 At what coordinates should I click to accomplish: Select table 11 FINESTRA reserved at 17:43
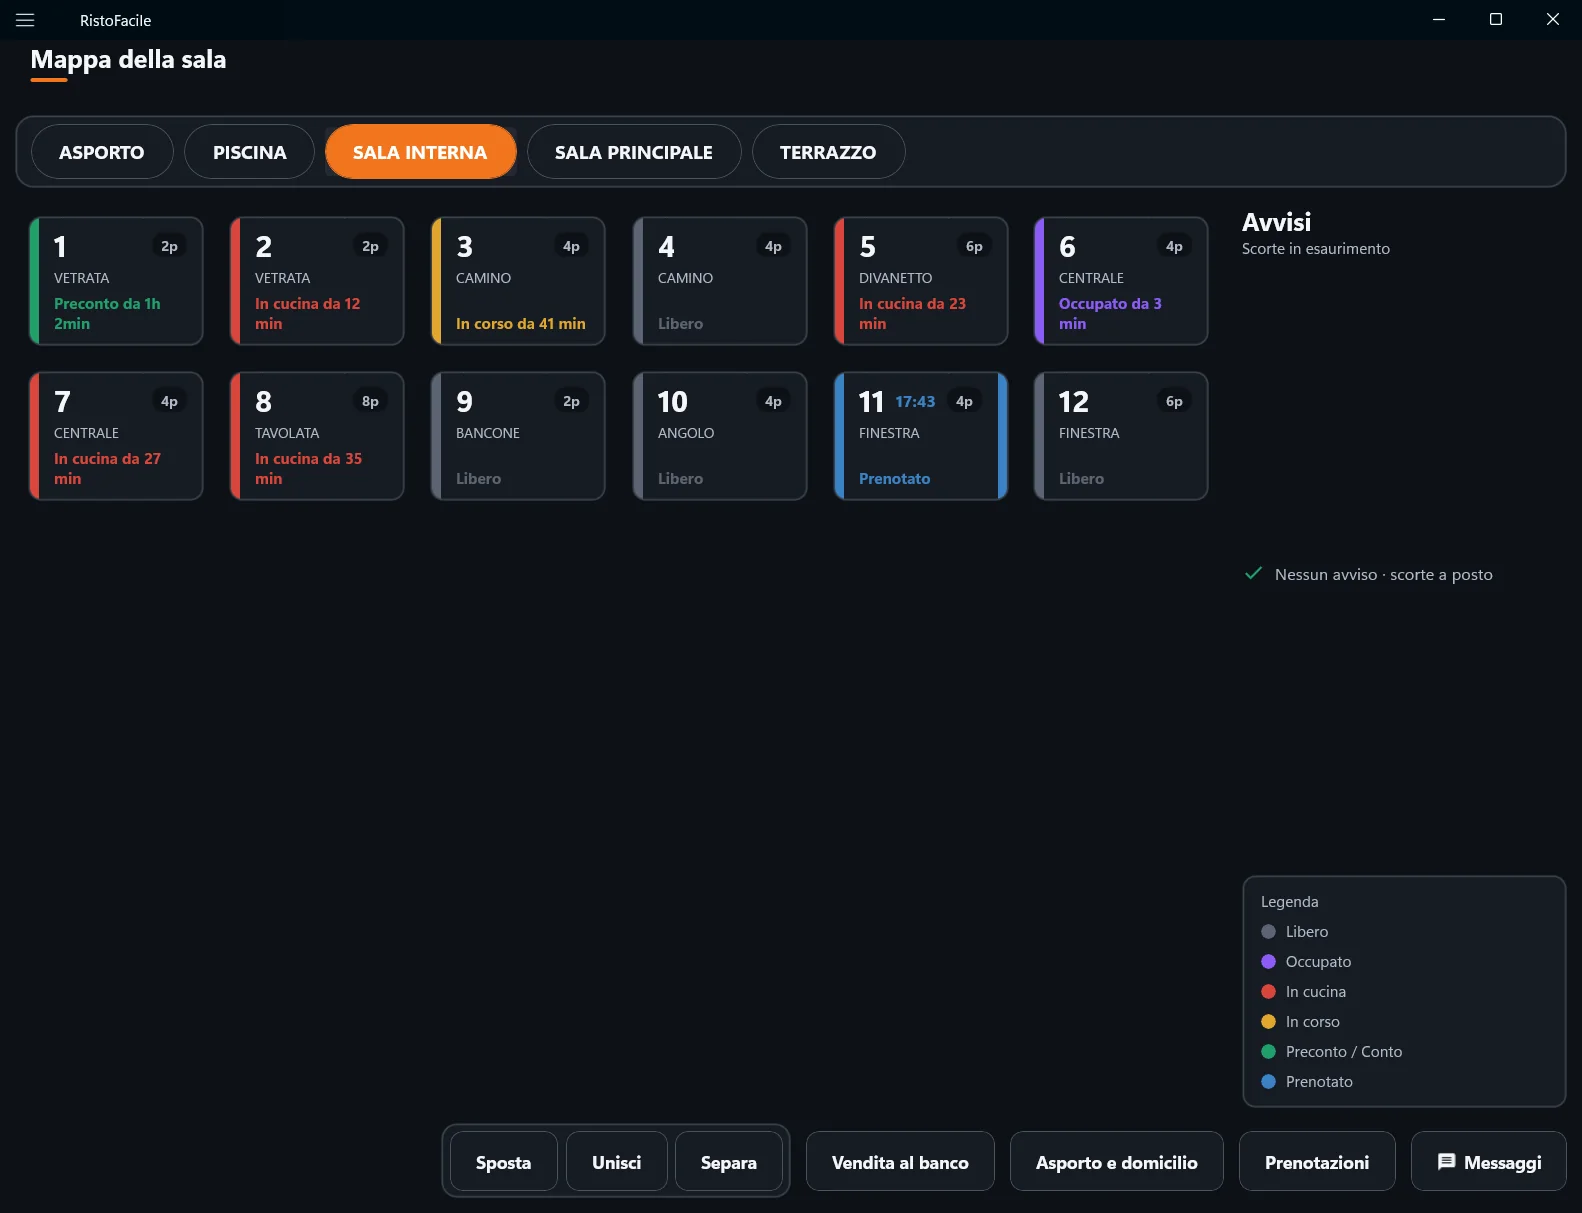tap(921, 436)
